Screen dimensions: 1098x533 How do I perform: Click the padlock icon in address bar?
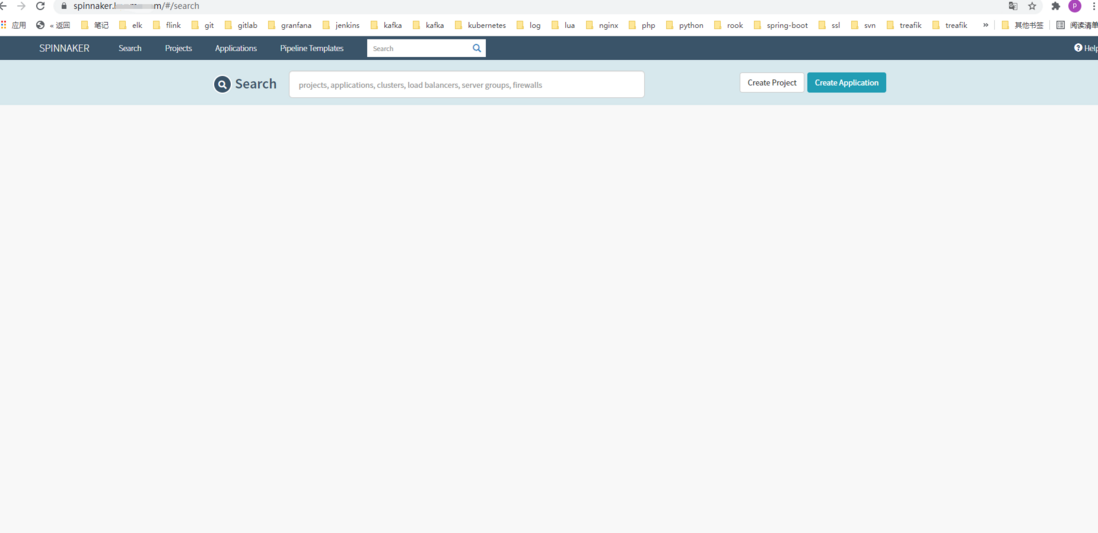[64, 6]
